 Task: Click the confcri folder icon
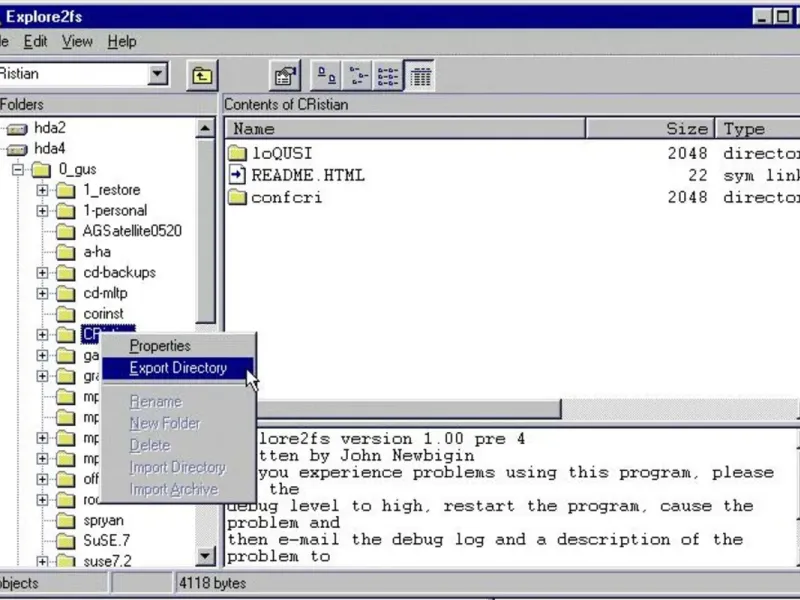(237, 197)
